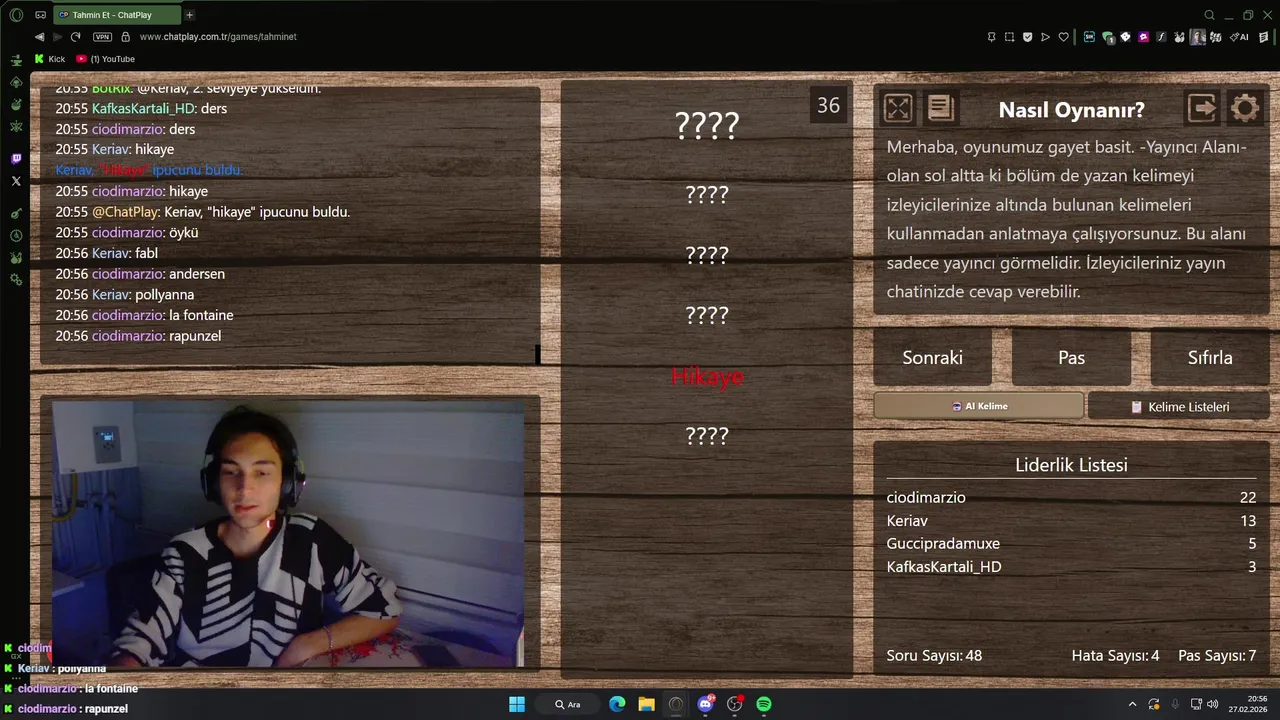This screenshot has width=1280, height=720.
Task: Click KafkasKartali_HD in the leaderboard
Action: [944, 567]
